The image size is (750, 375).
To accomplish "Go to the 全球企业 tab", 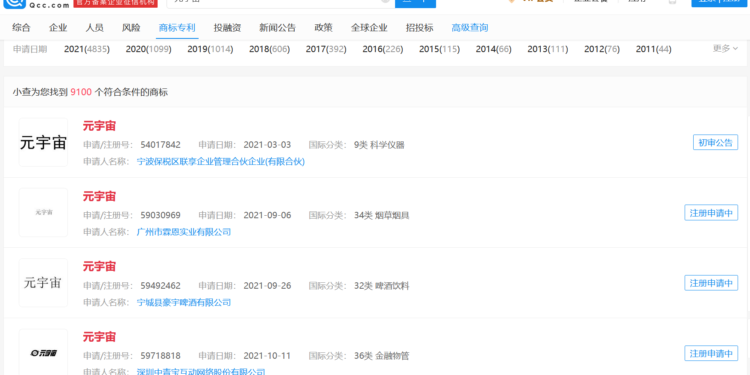I will click(x=369, y=28).
